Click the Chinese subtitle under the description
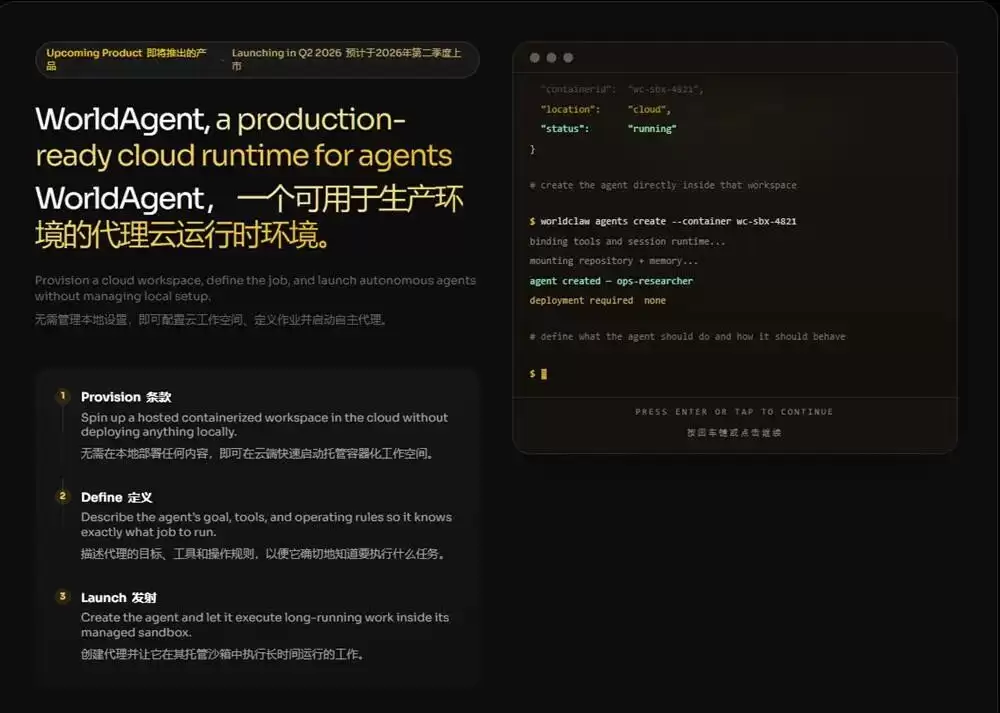This screenshot has height=713, width=1000. (x=211, y=320)
